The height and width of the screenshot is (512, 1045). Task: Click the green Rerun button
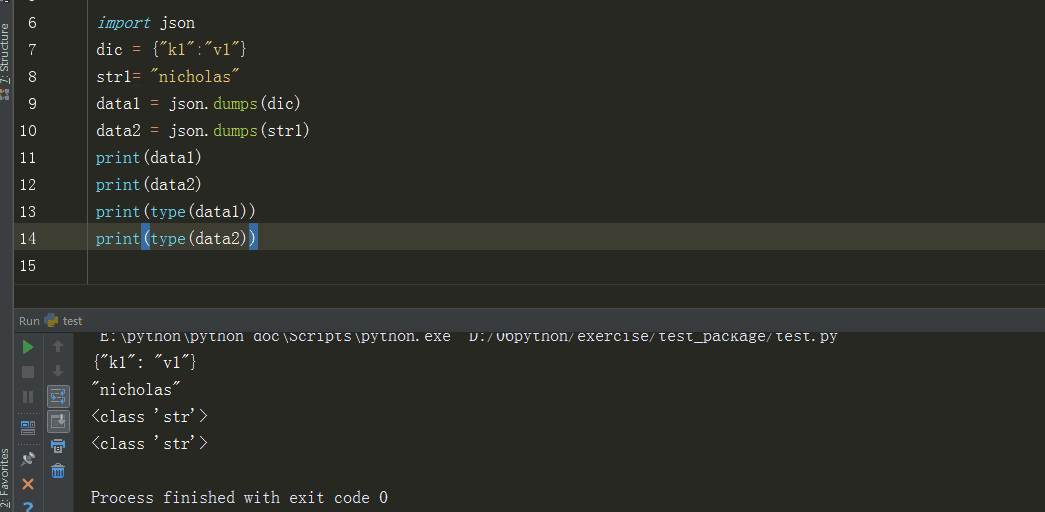click(28, 347)
